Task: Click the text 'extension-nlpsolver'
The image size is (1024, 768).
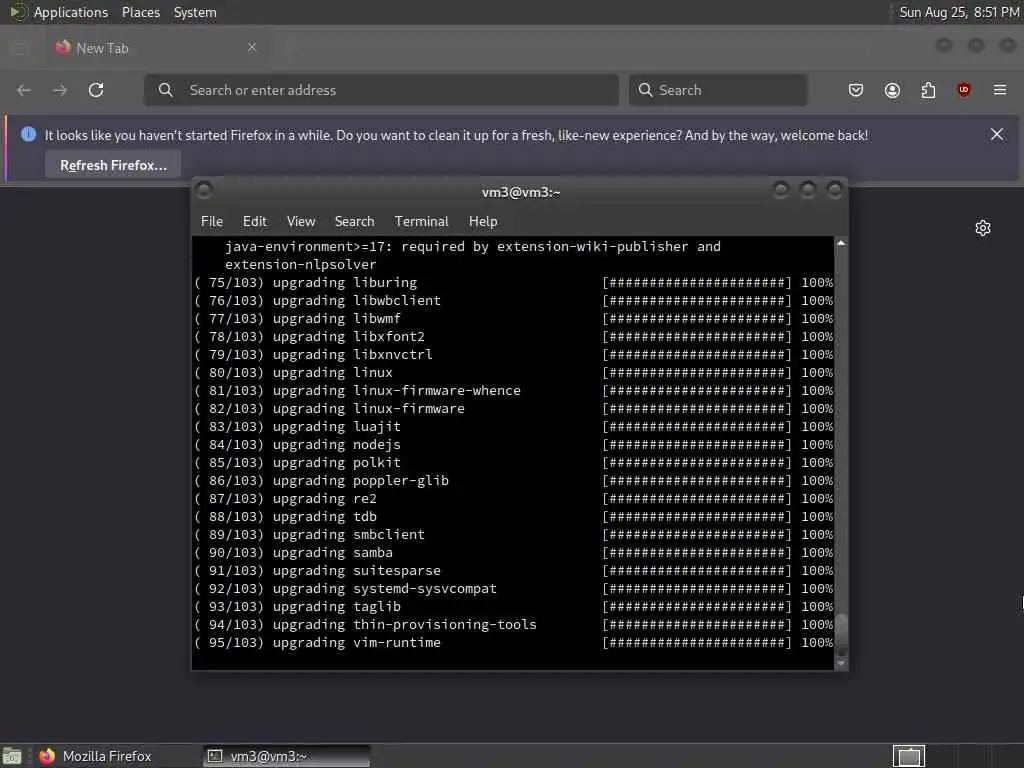Action: pyautogui.click(x=300, y=264)
